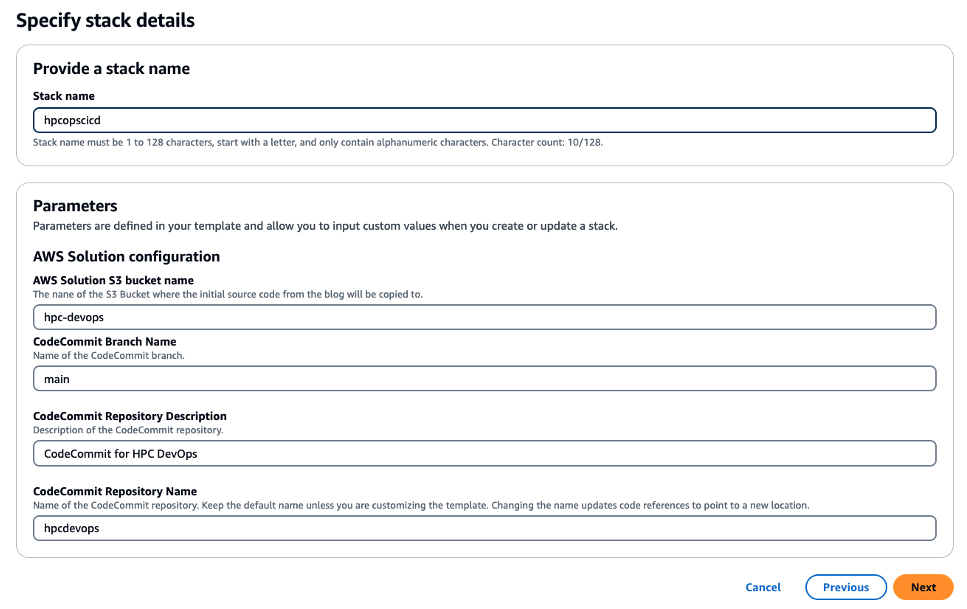
Task: Click the CodeCommit Repository Description field
Action: point(484,453)
